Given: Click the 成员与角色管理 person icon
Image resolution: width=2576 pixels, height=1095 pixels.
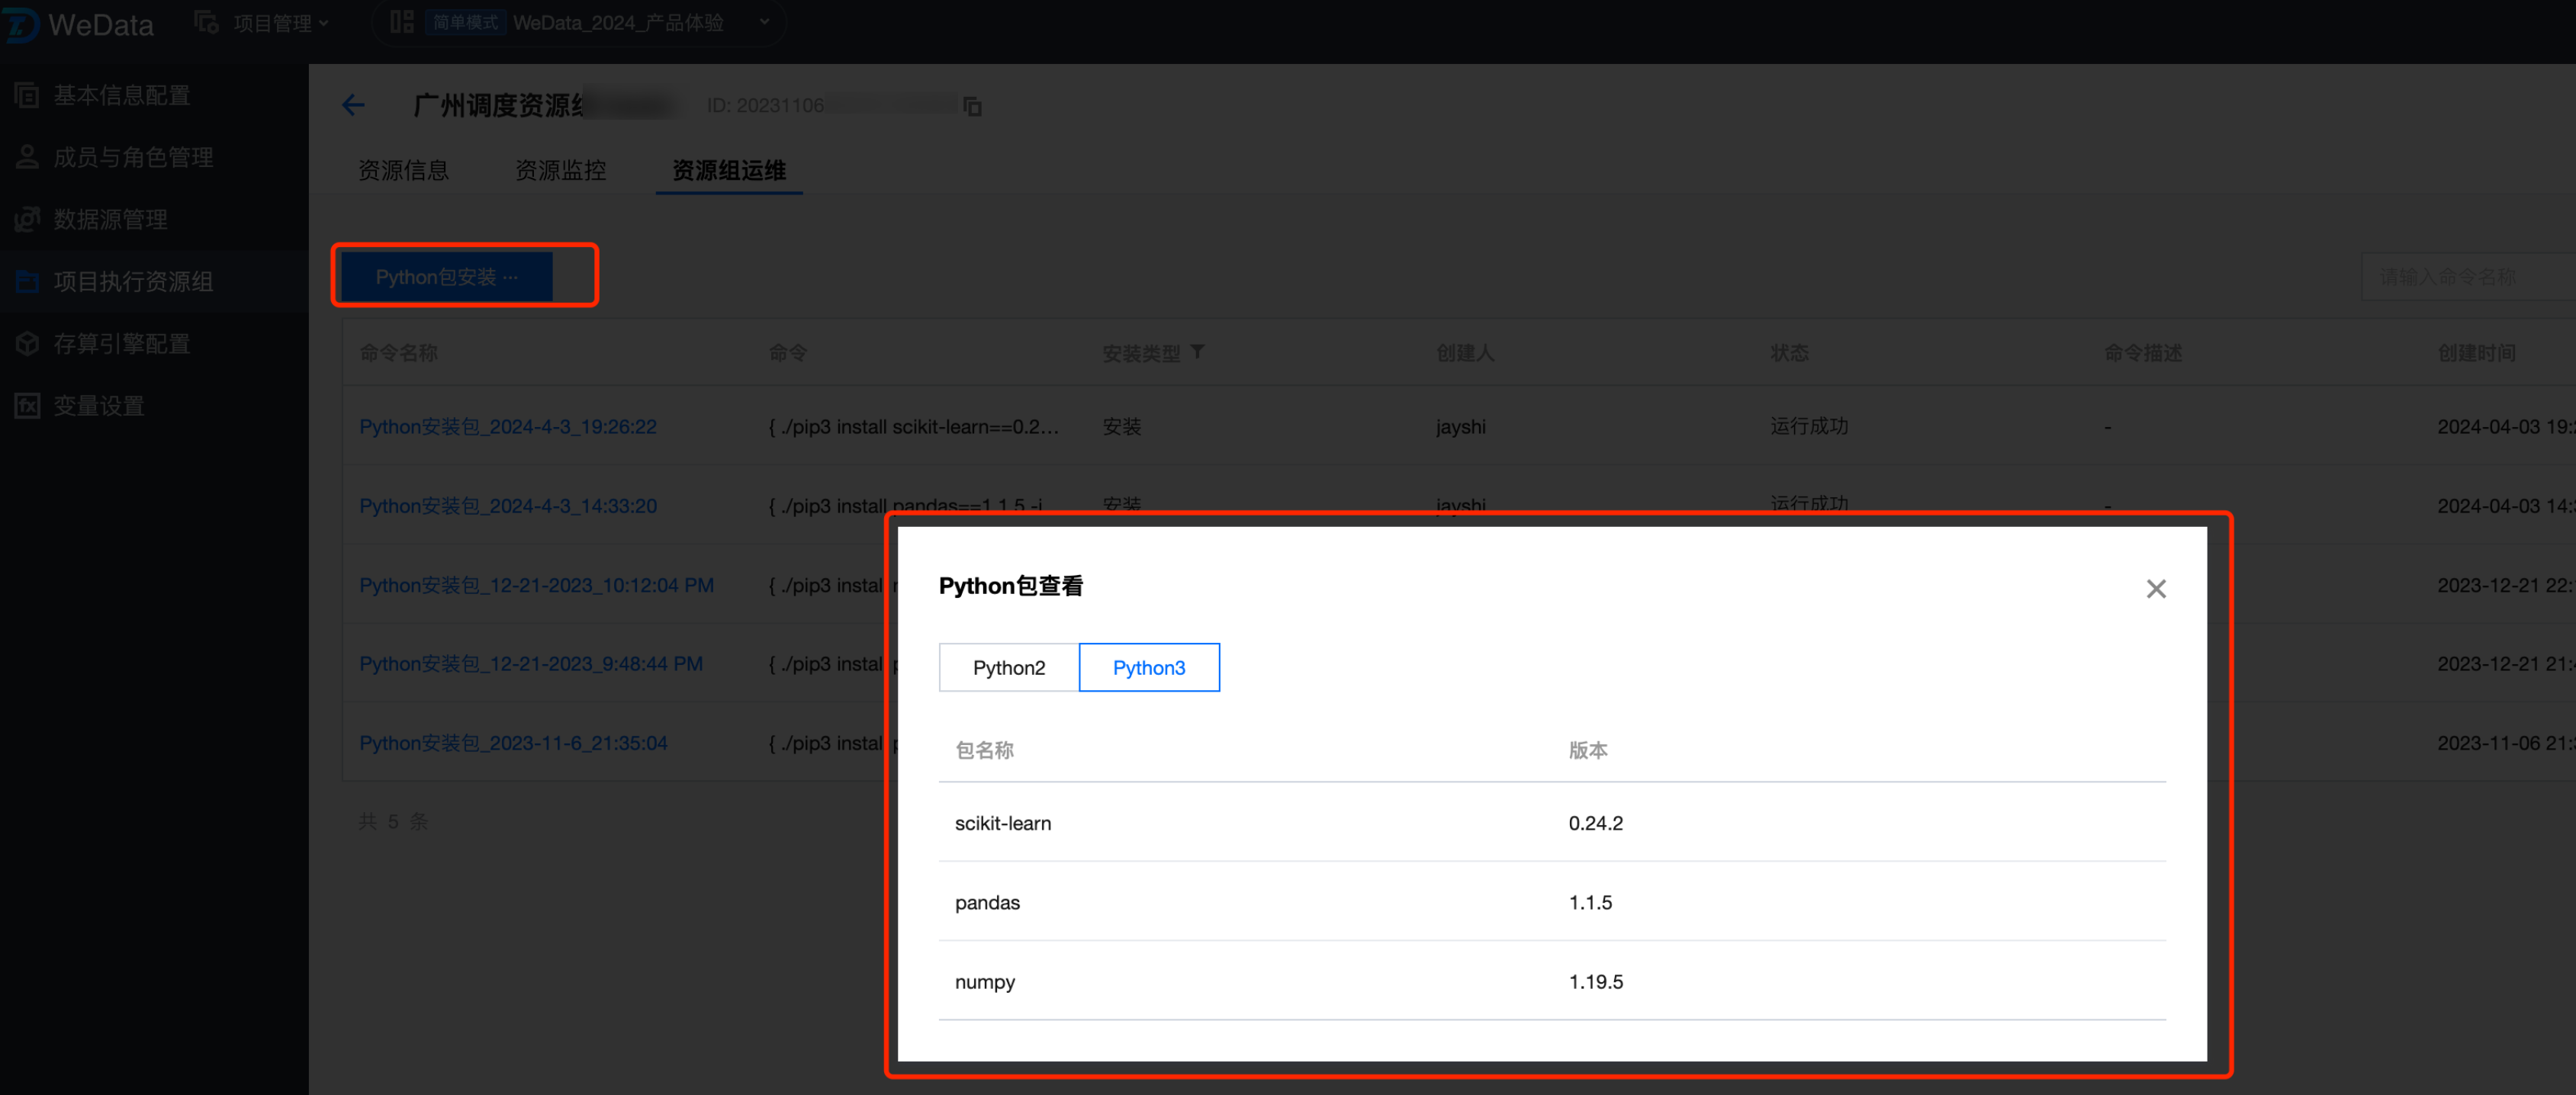Looking at the screenshot, I should (27, 157).
